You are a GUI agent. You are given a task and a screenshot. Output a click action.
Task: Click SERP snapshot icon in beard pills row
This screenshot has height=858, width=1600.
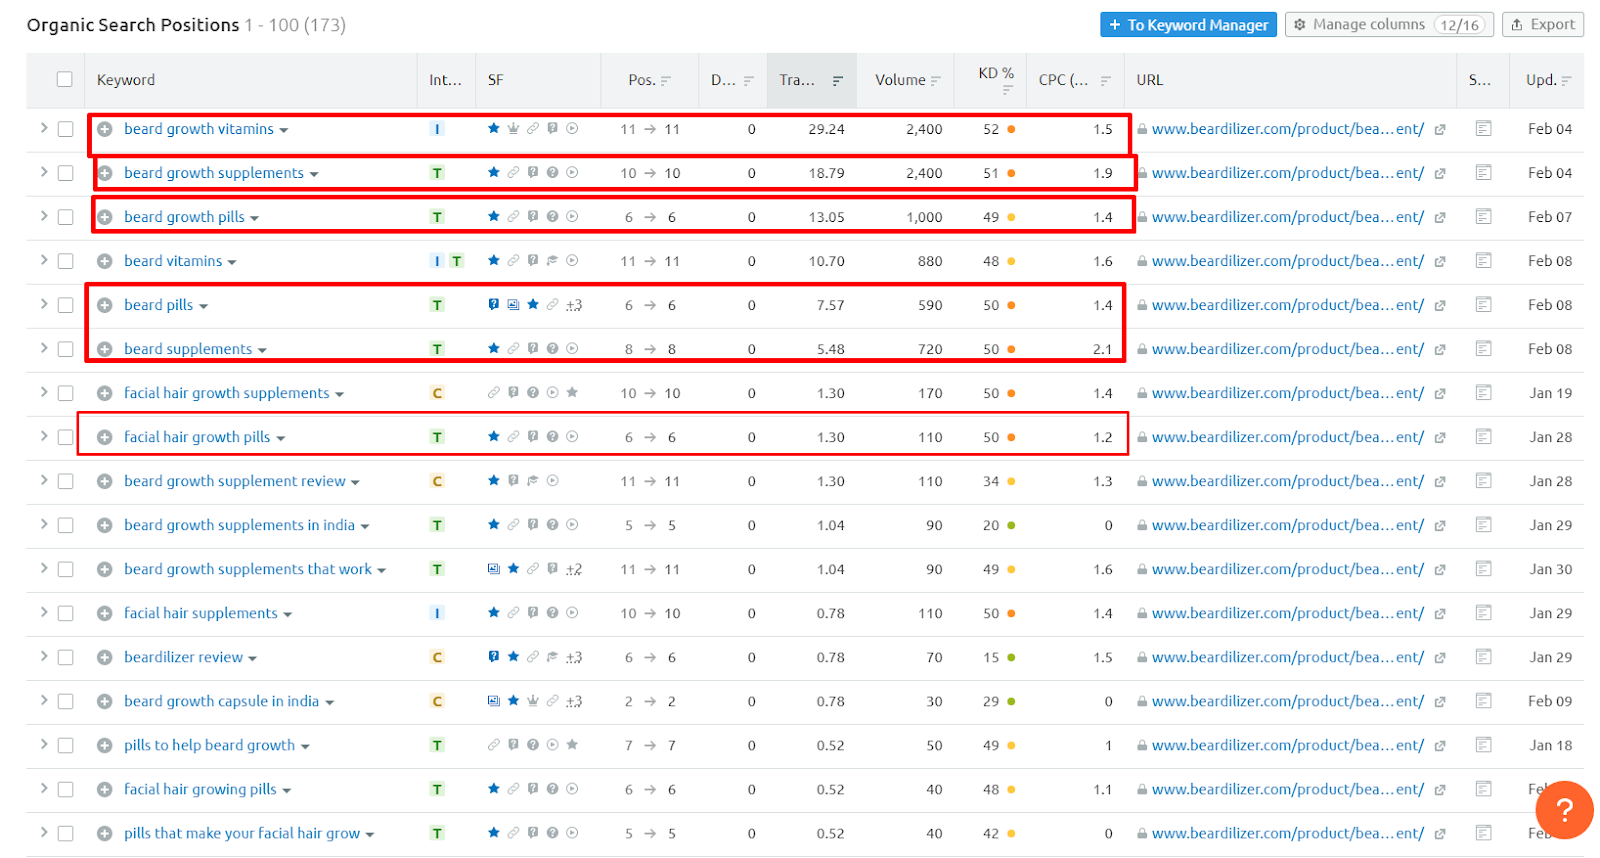[x=1483, y=305]
